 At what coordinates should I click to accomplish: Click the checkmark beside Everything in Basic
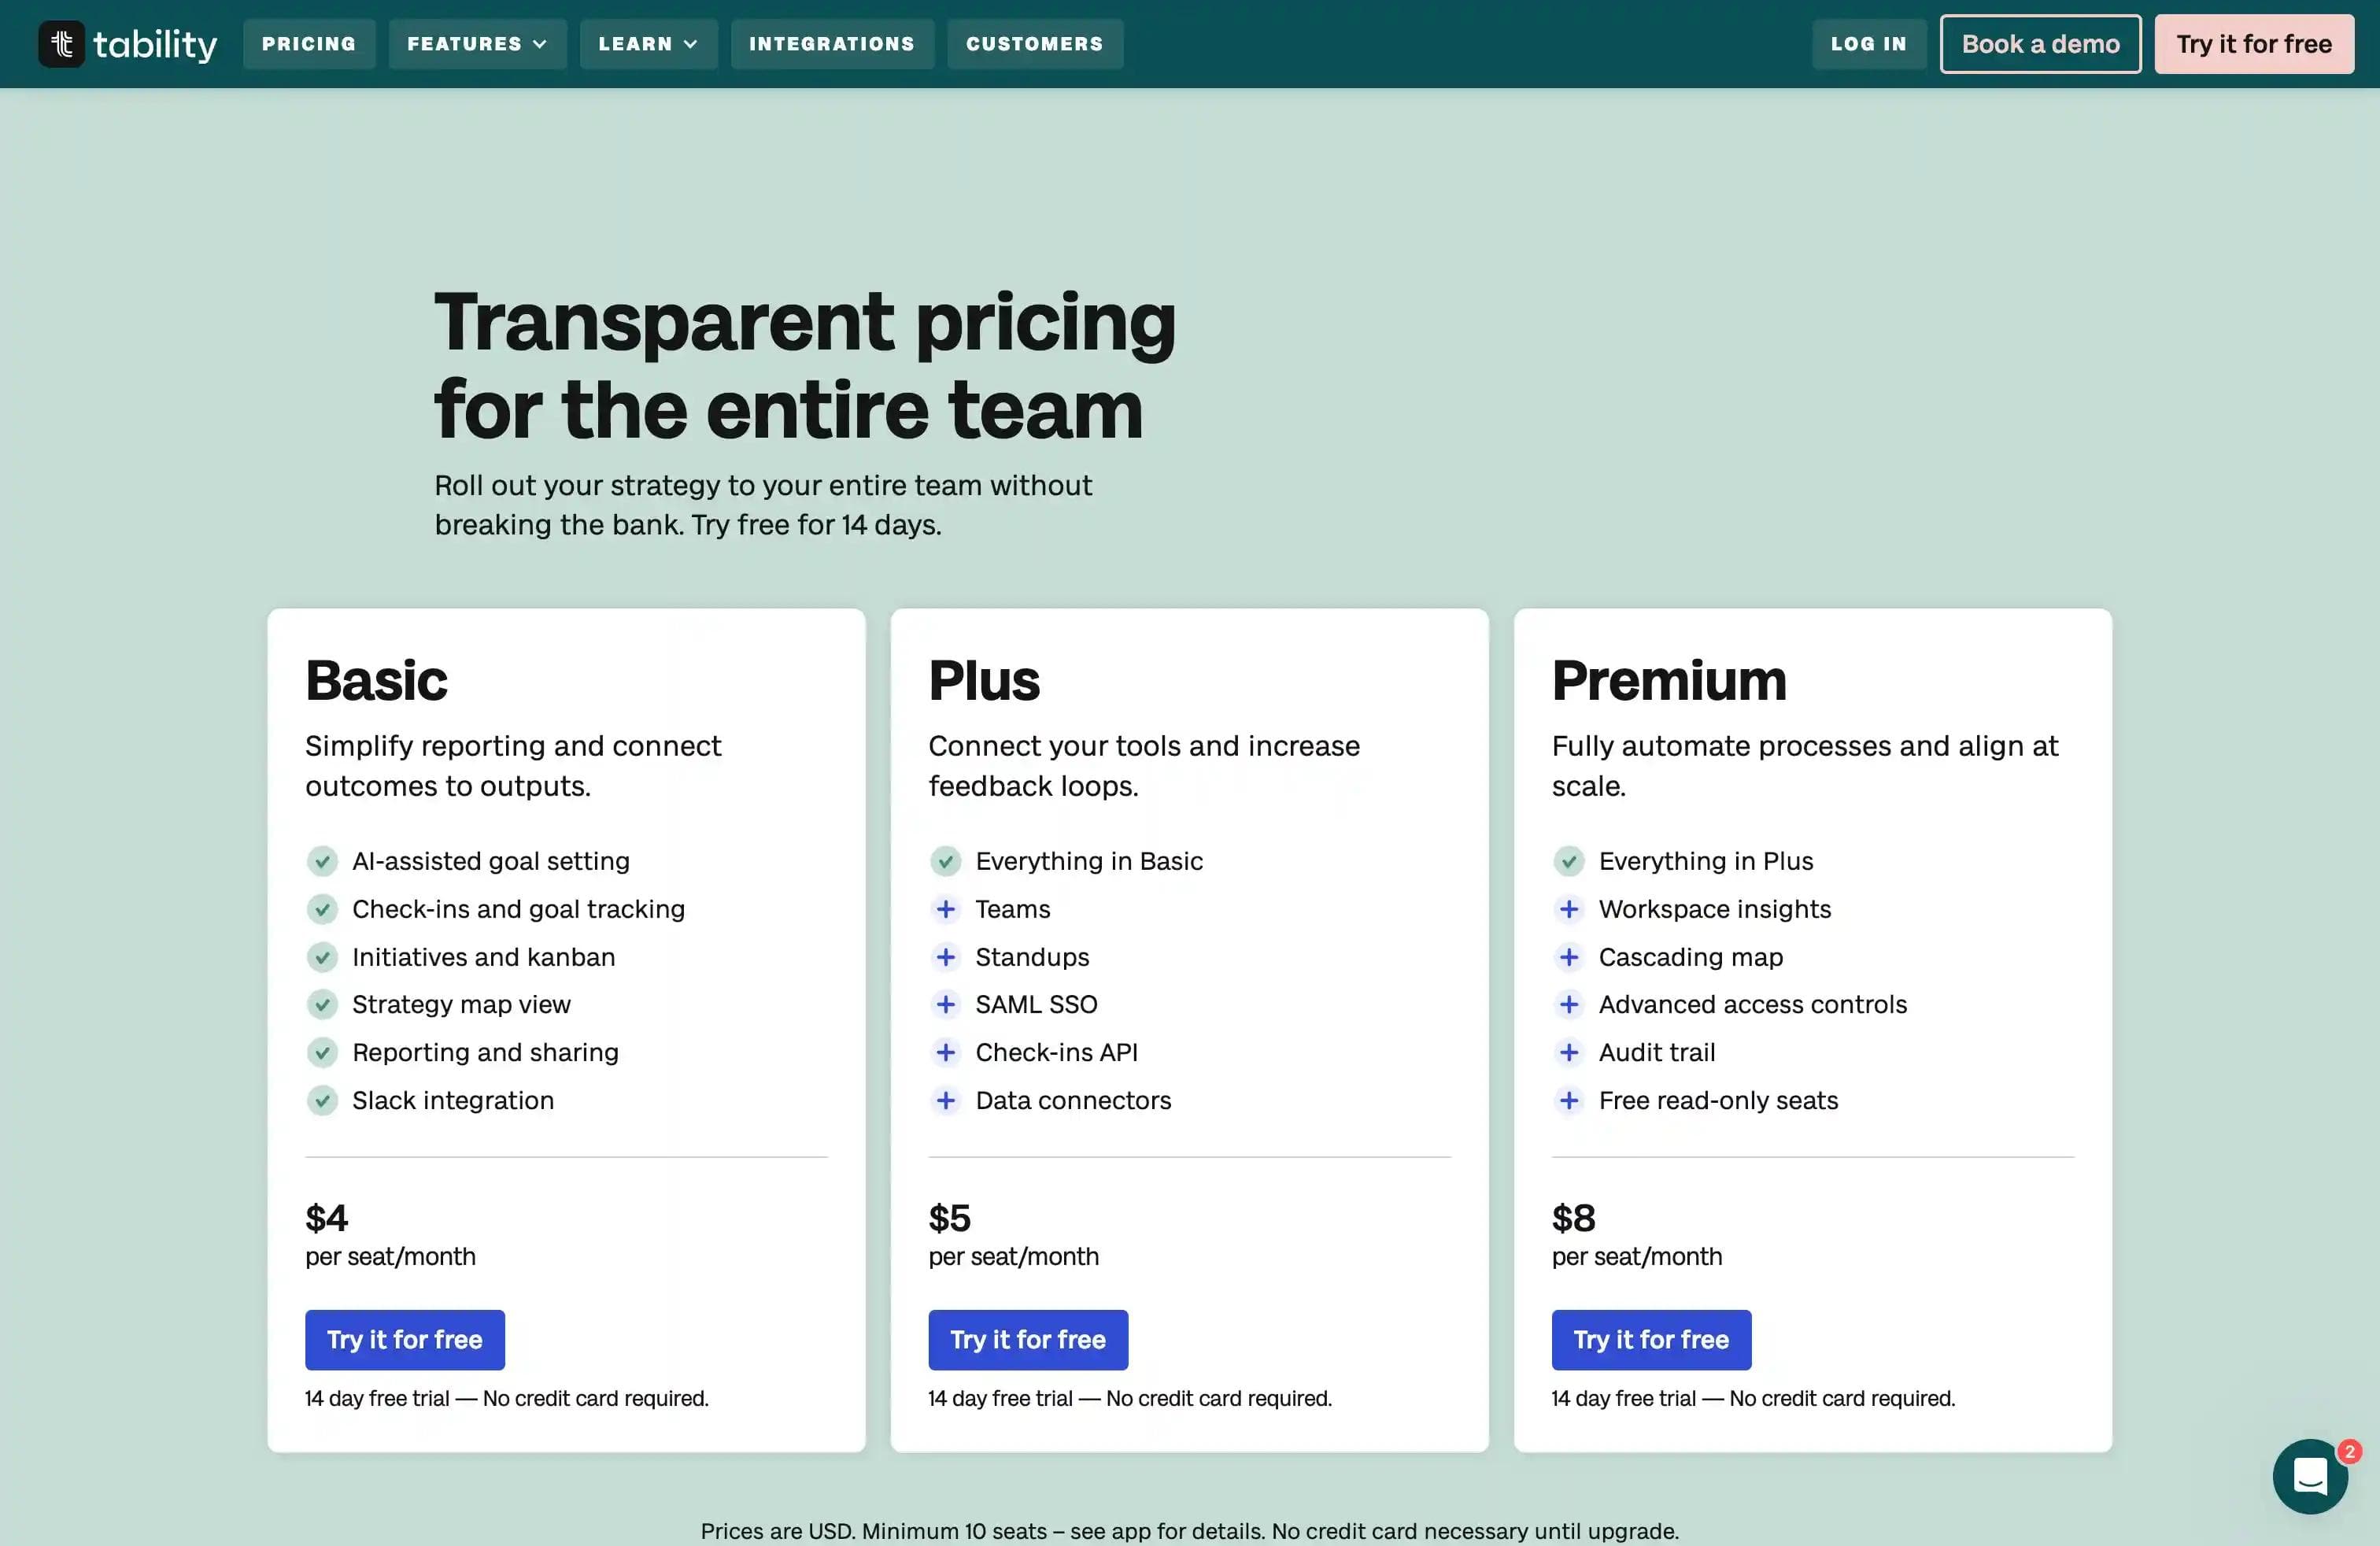coord(945,861)
